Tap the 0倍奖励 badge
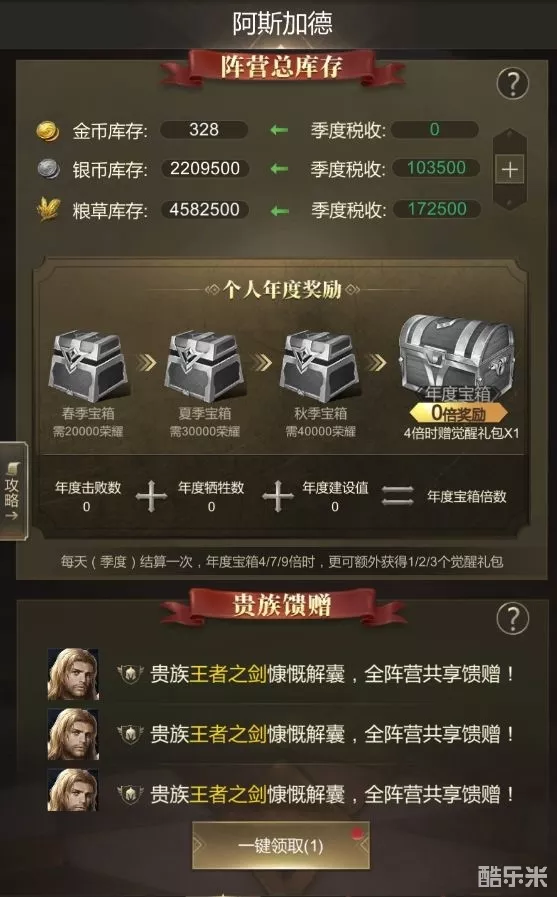This screenshot has height=897, width=557. pyautogui.click(x=458, y=412)
